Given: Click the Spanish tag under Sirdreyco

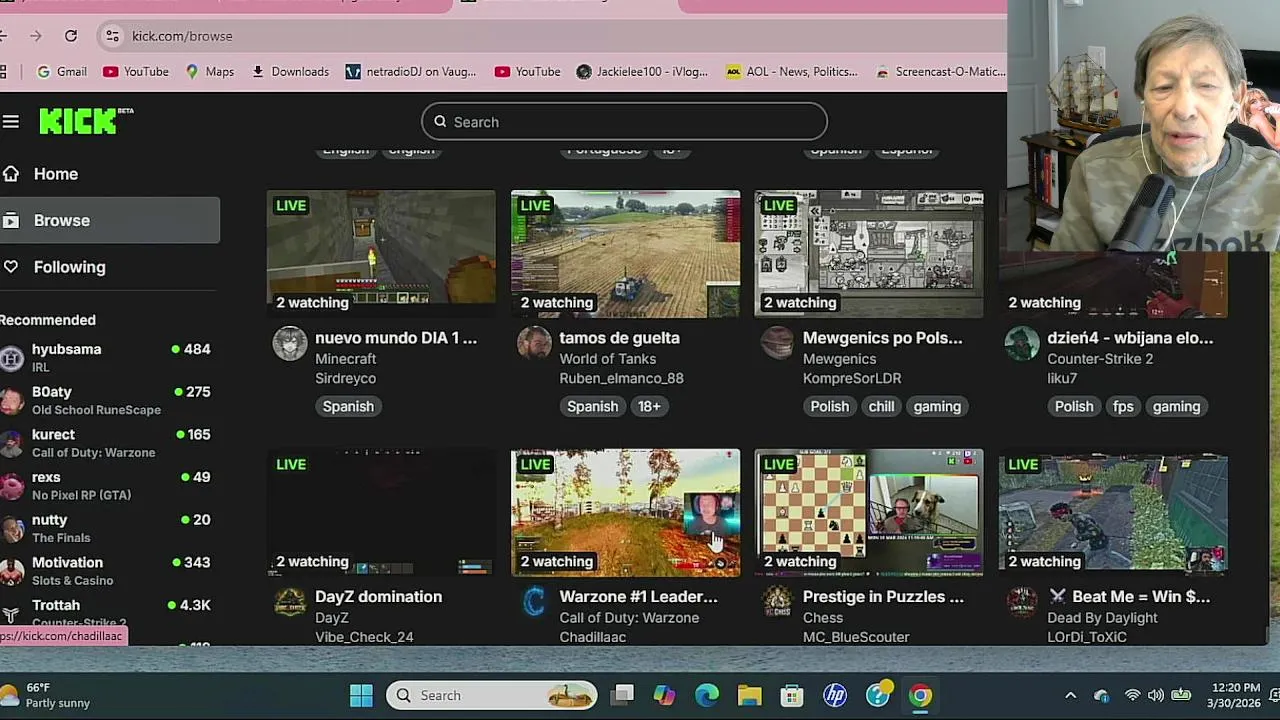Looking at the screenshot, I should [348, 407].
